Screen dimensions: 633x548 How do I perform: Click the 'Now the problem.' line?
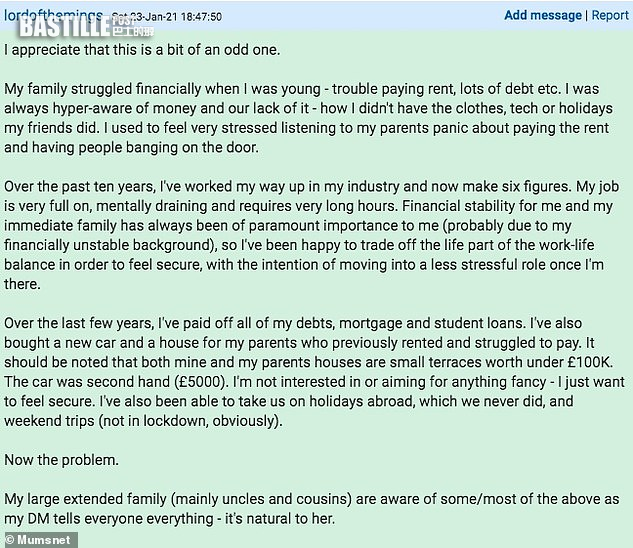(x=61, y=460)
